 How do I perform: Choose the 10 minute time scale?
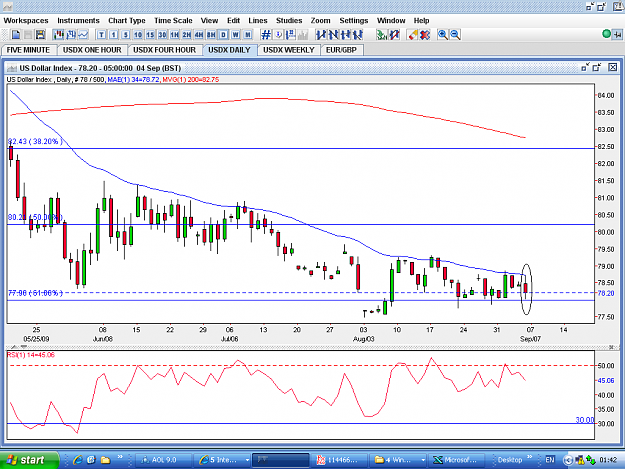coord(138,35)
